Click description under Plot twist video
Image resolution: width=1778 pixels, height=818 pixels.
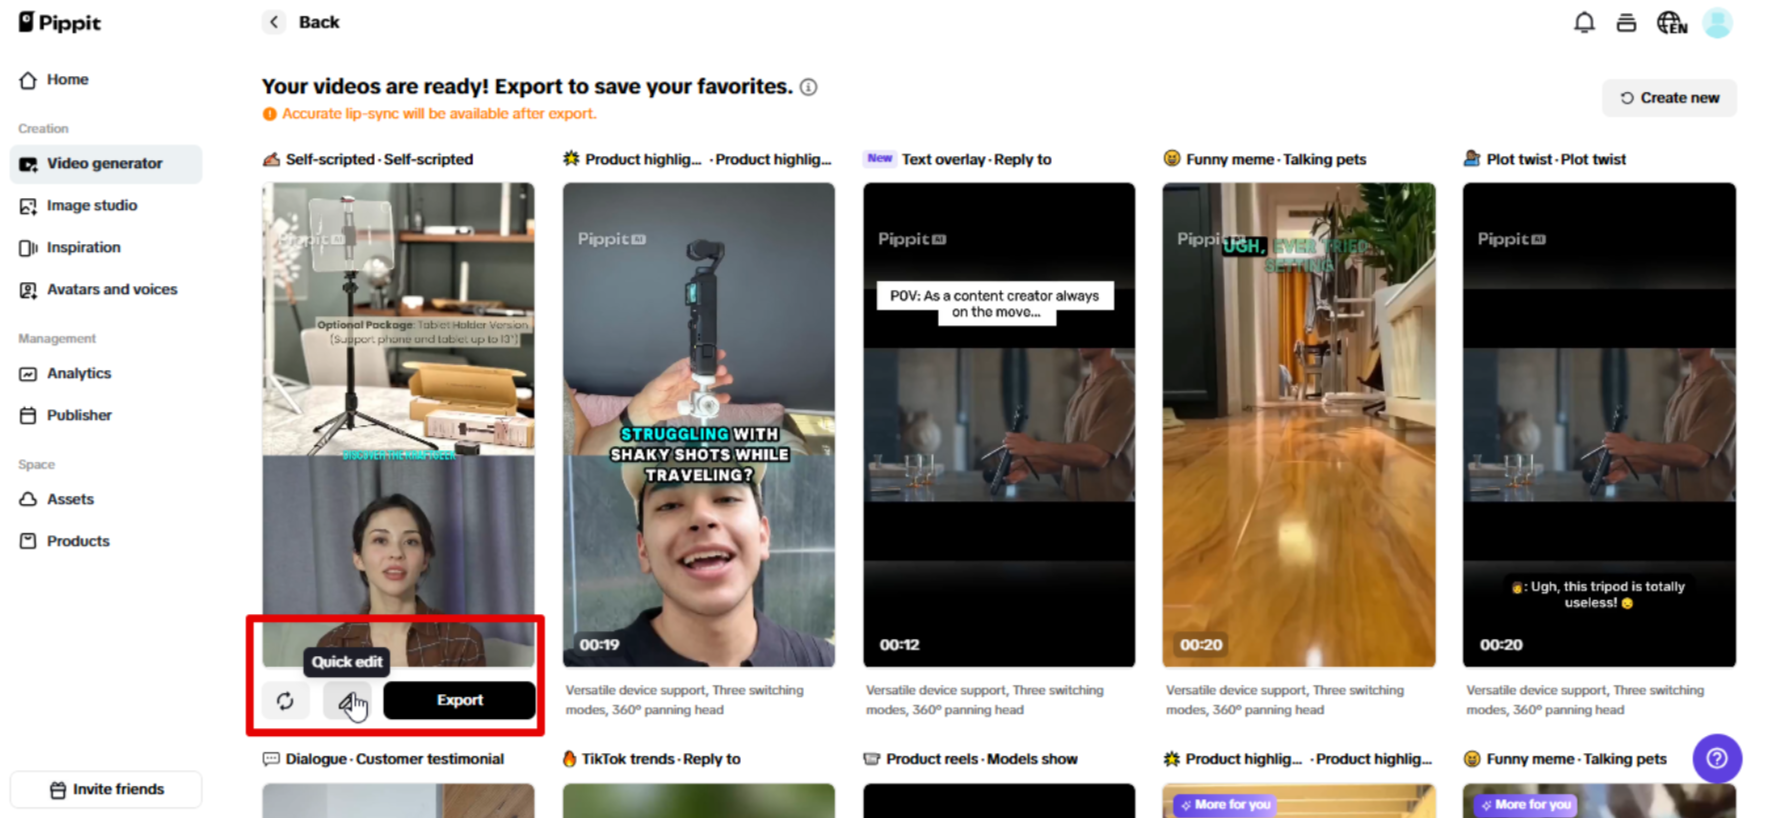coord(1585,701)
